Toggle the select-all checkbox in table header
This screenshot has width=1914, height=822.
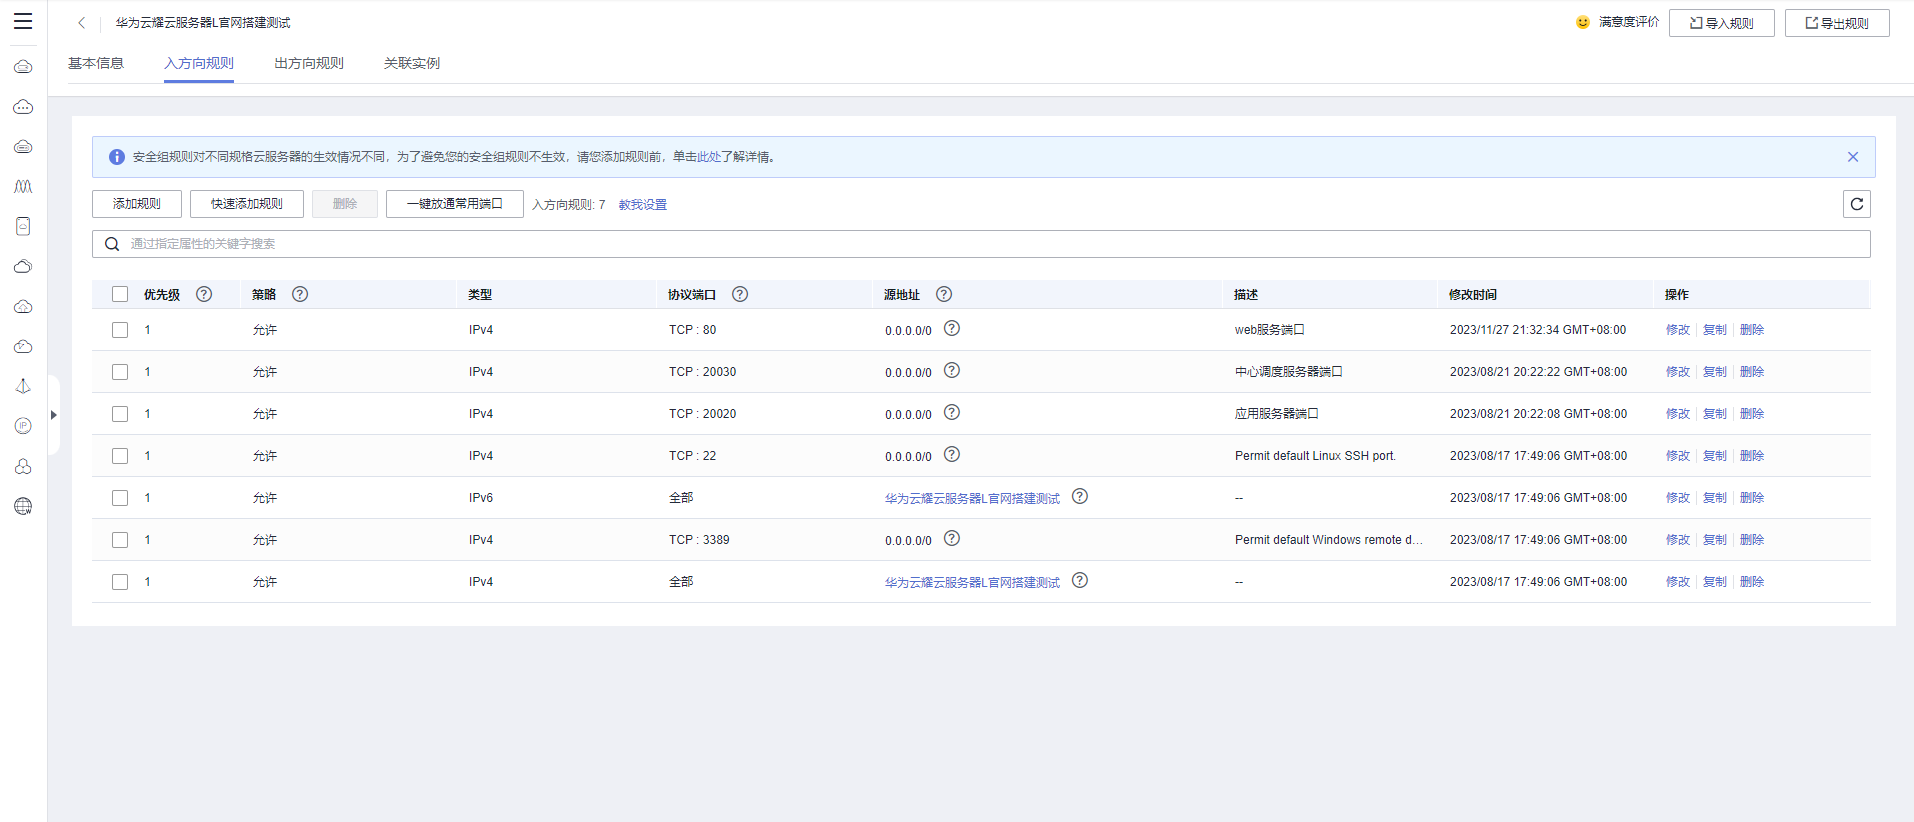point(120,294)
